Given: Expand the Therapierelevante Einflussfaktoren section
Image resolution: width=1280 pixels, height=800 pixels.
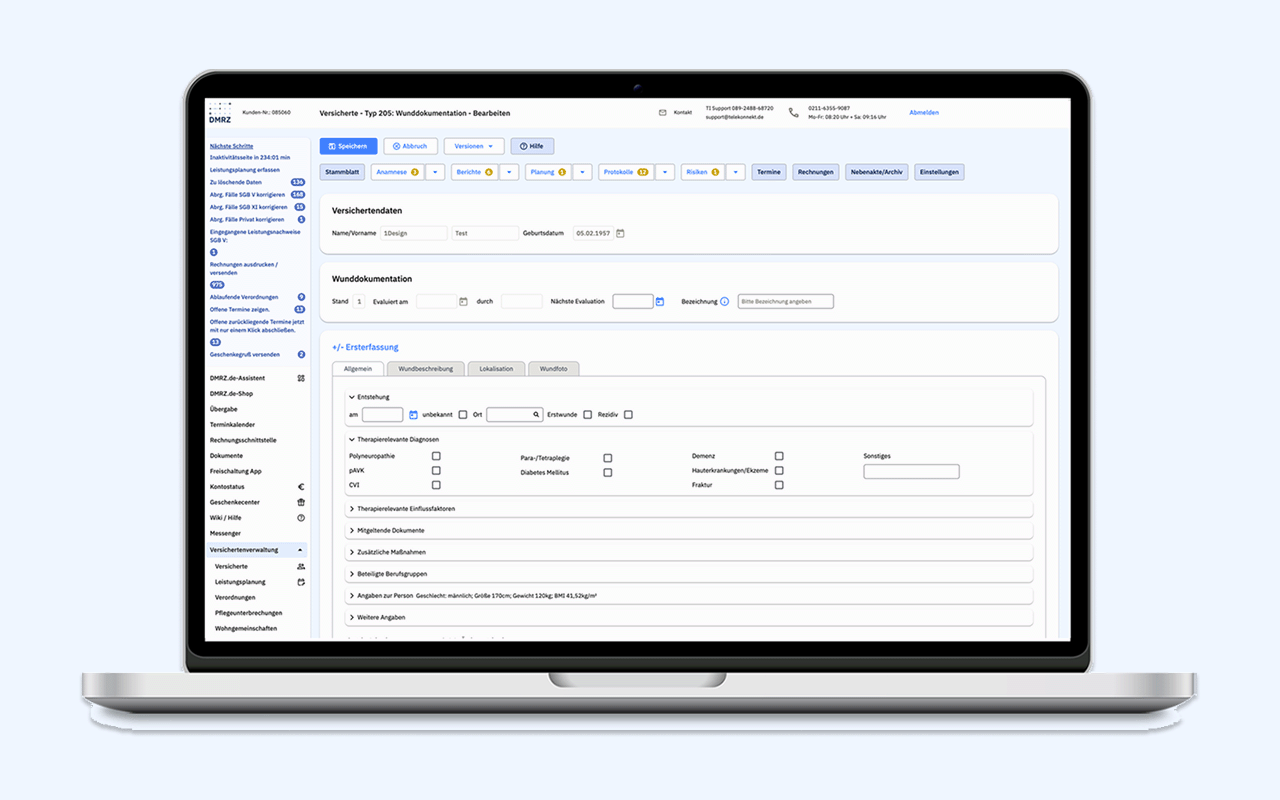Looking at the screenshot, I should [x=406, y=509].
